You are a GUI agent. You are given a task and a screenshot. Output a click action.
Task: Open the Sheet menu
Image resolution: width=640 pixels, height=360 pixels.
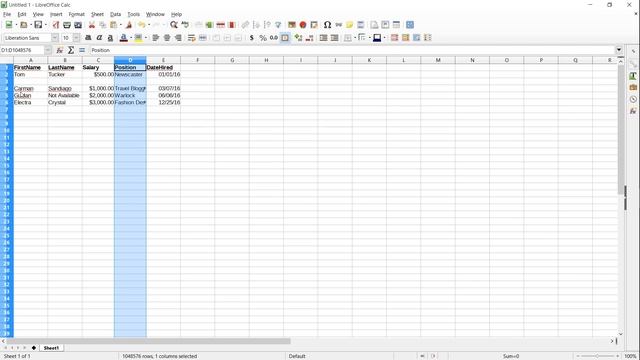click(x=97, y=14)
